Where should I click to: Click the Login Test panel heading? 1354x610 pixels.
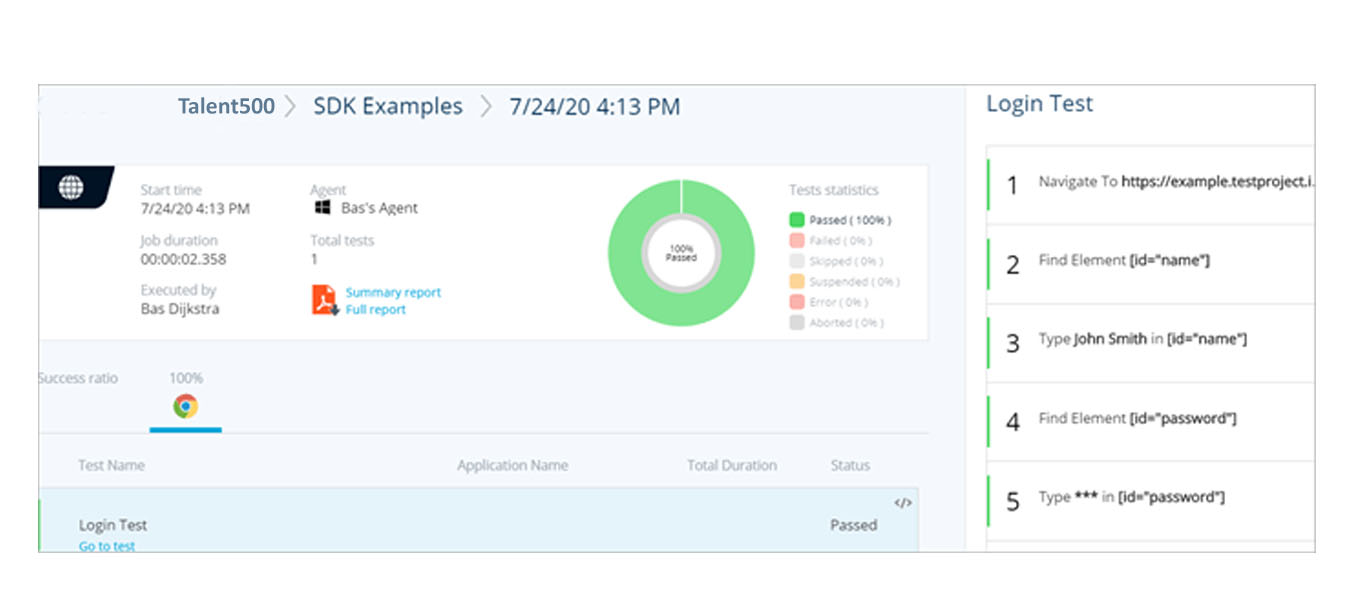pyautogui.click(x=1039, y=104)
